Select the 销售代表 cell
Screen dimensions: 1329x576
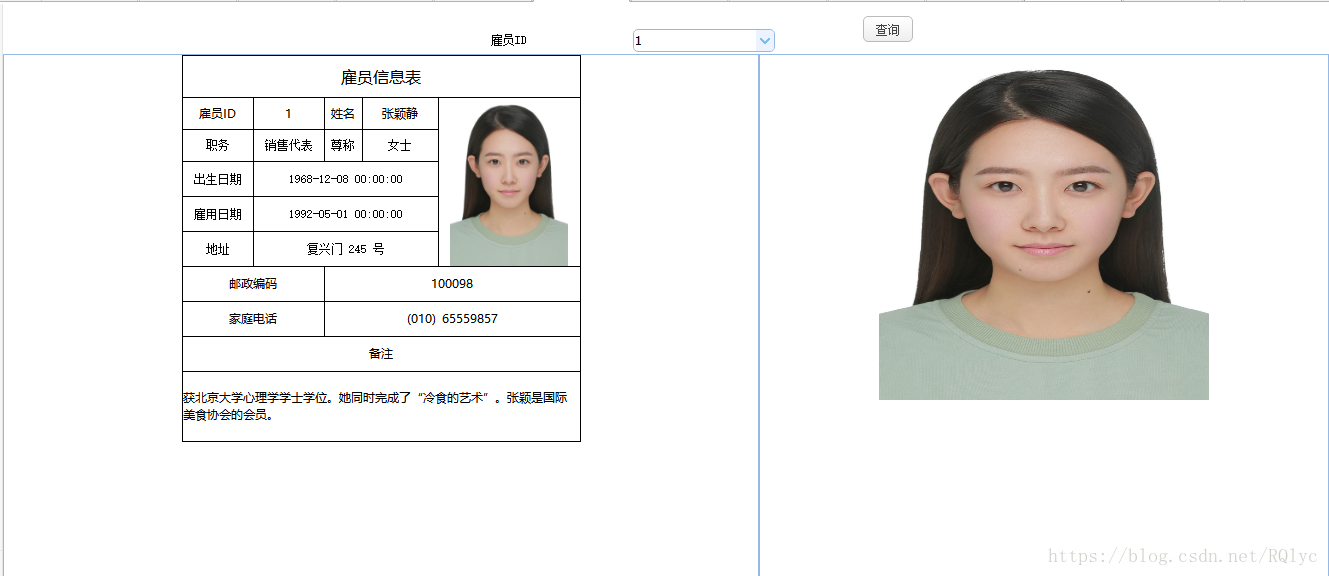pos(289,146)
